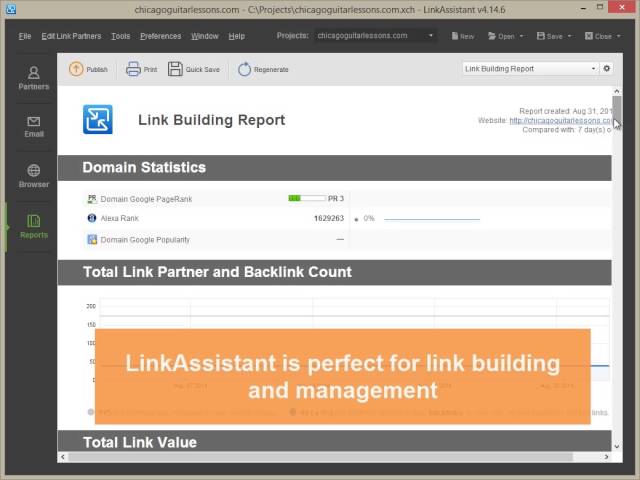Screen dimensions: 640x480
Task: Click the Link Building Report logo
Action: 98,119
